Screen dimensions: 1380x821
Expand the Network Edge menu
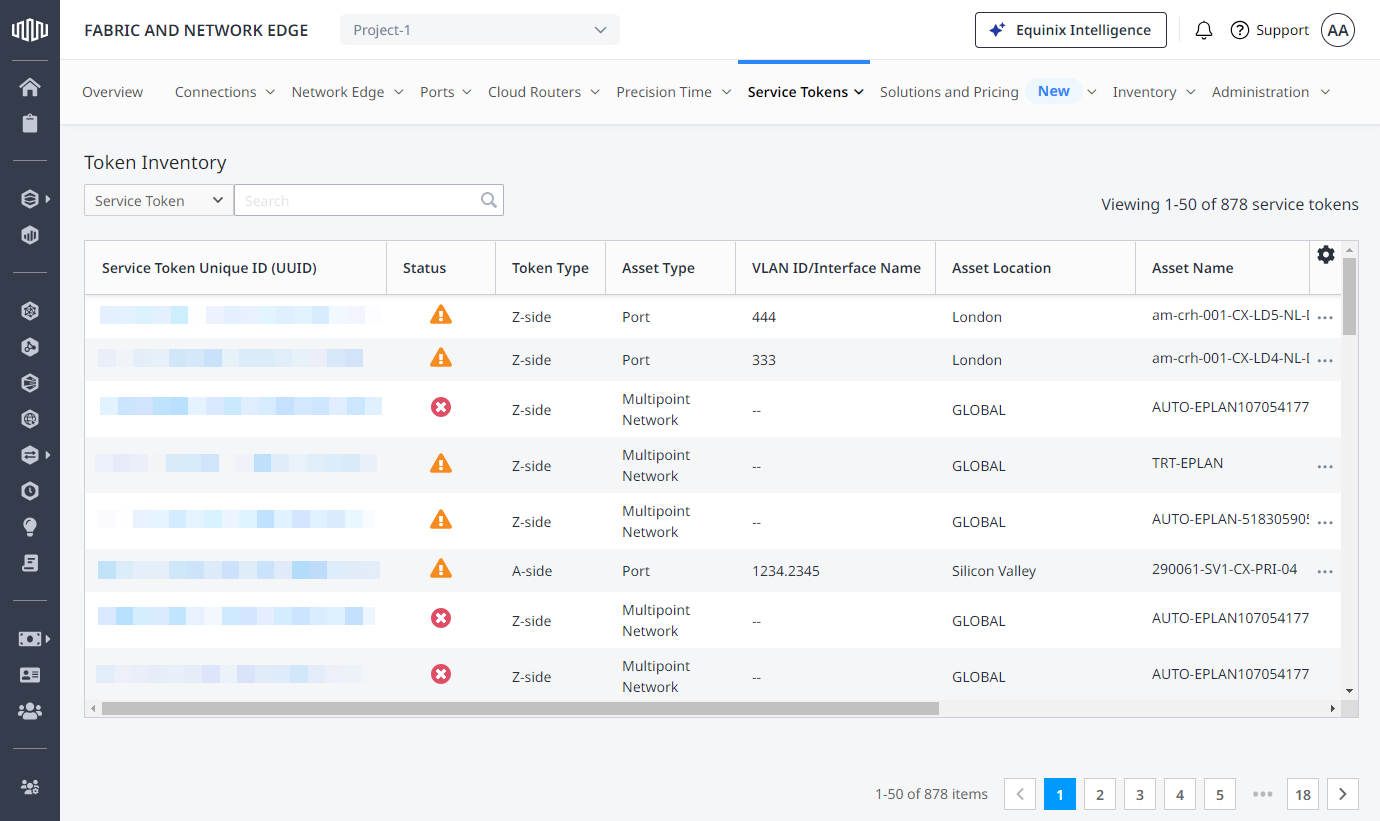tap(347, 92)
